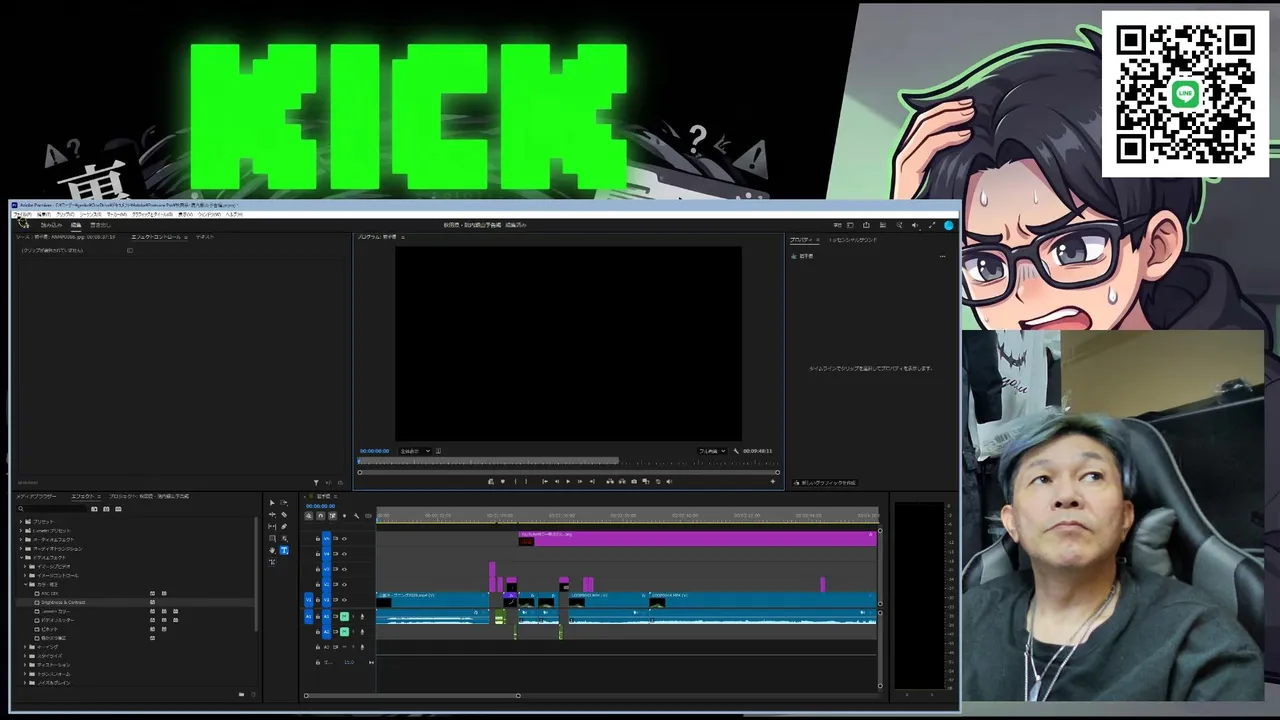Hide video track V3 with its eye

pyautogui.click(x=344, y=569)
